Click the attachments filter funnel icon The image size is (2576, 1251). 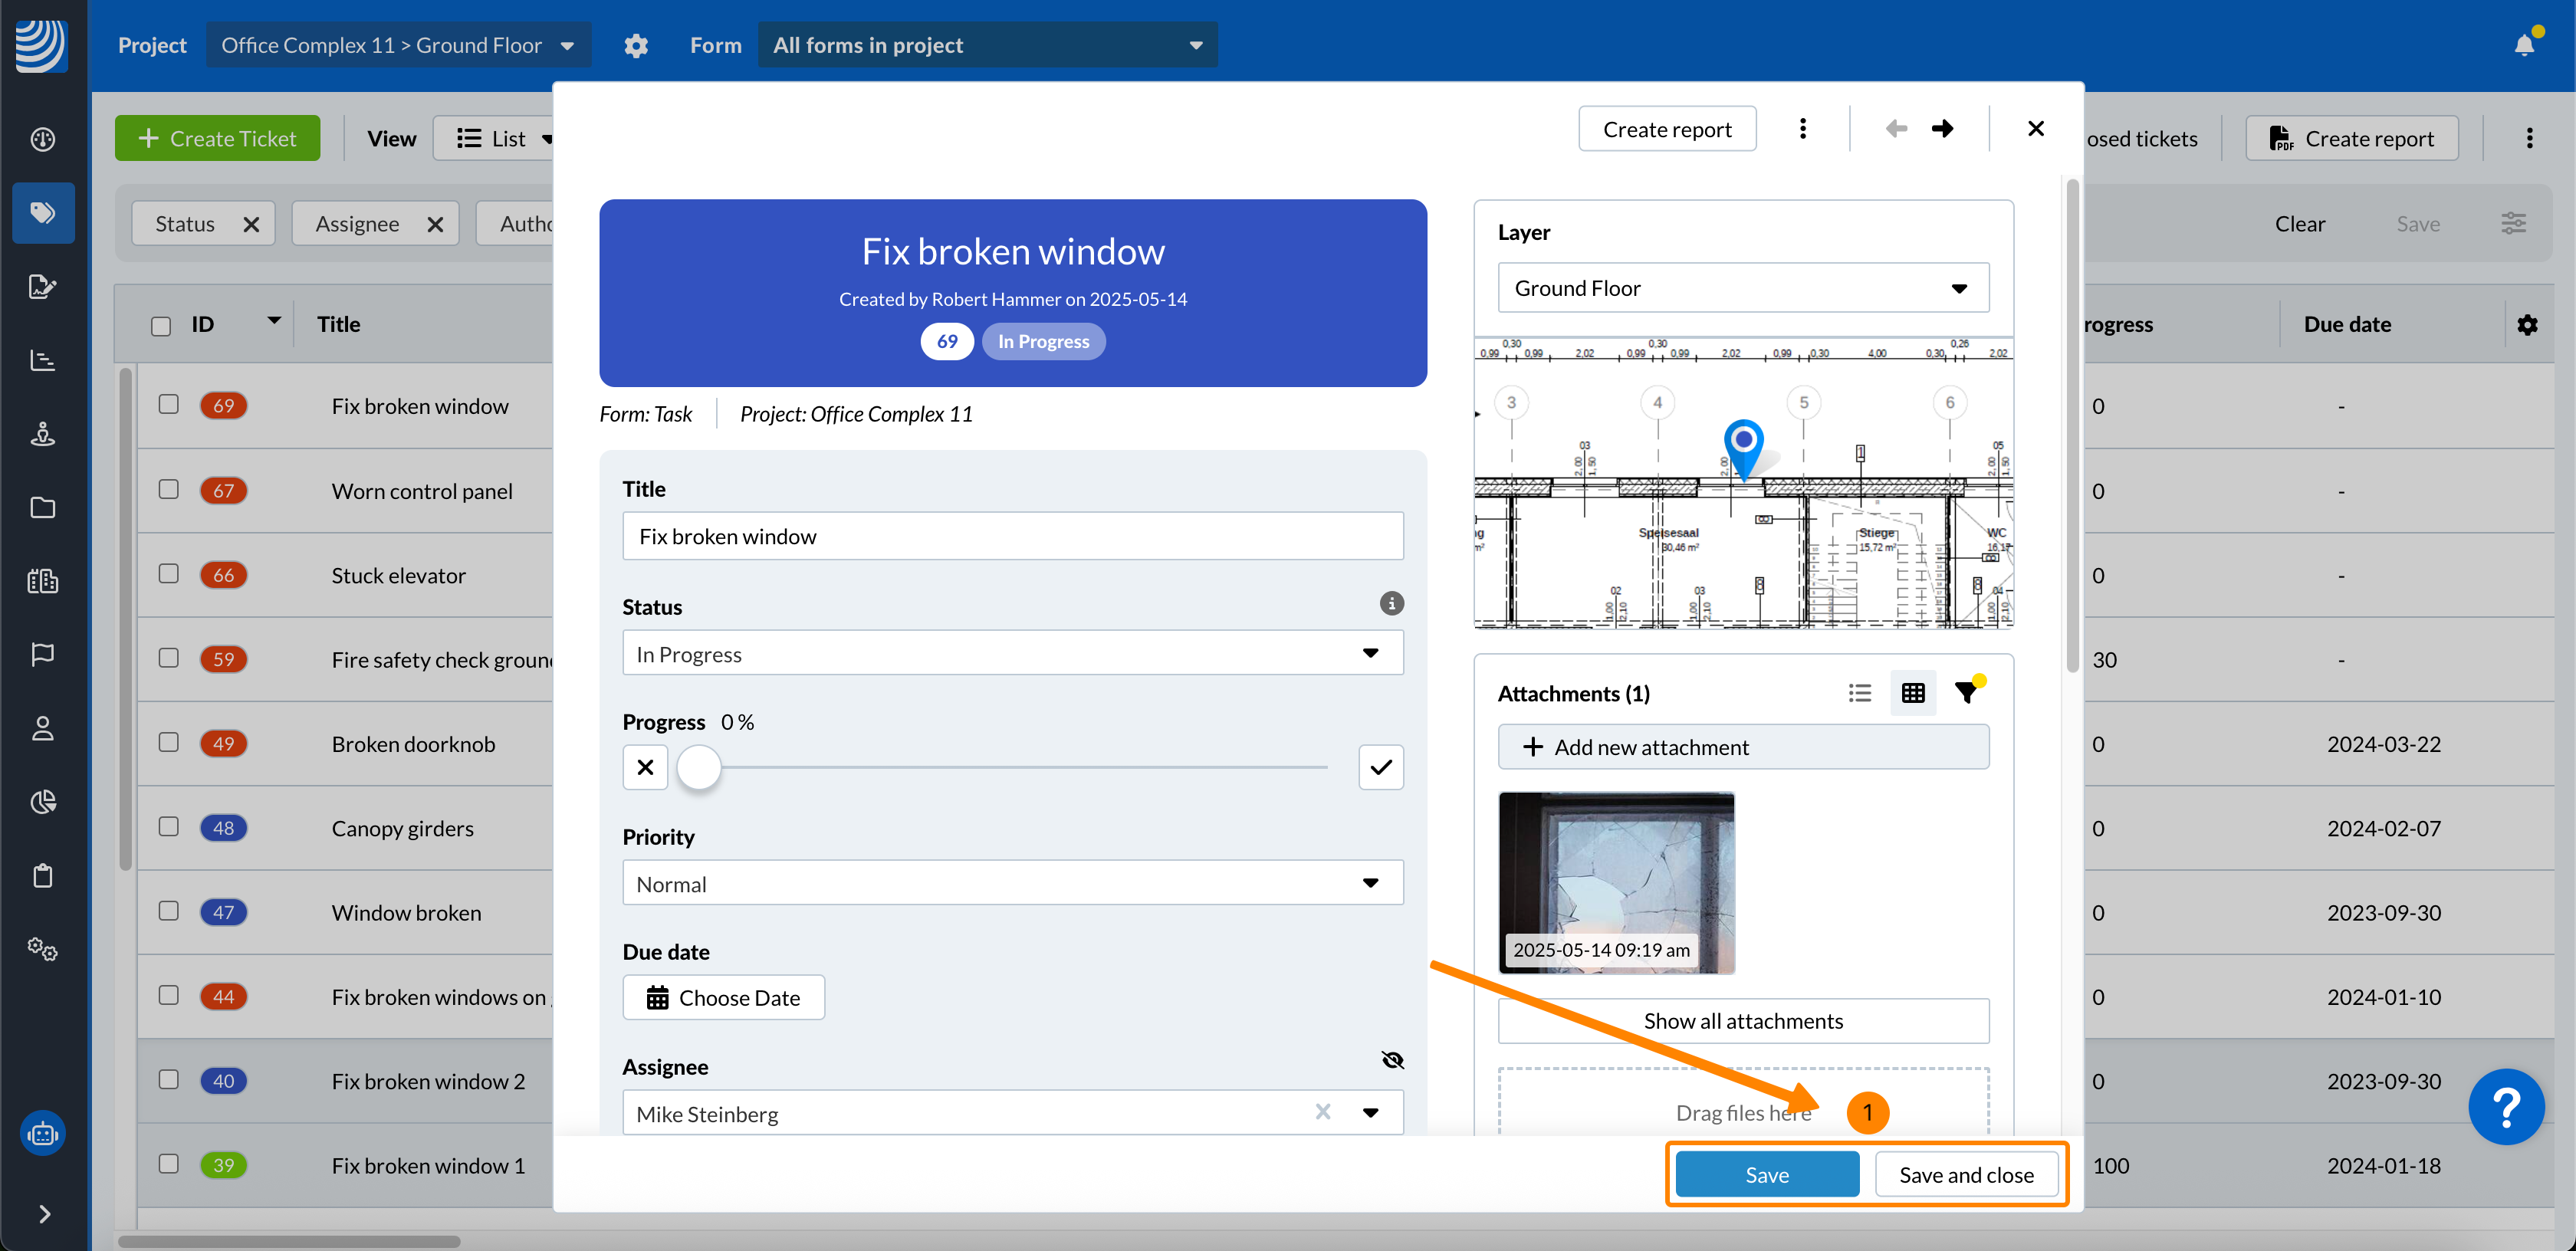click(1966, 692)
